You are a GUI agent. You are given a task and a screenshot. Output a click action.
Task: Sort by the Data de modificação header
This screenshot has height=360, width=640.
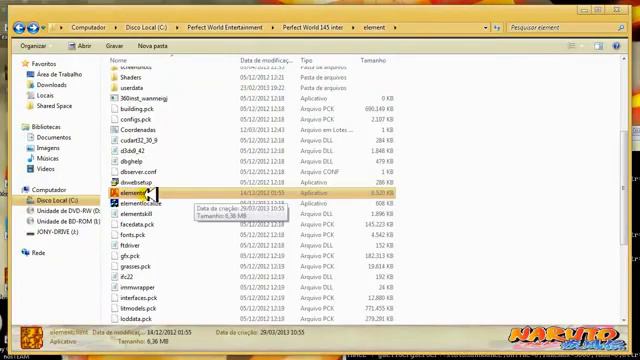point(267,60)
